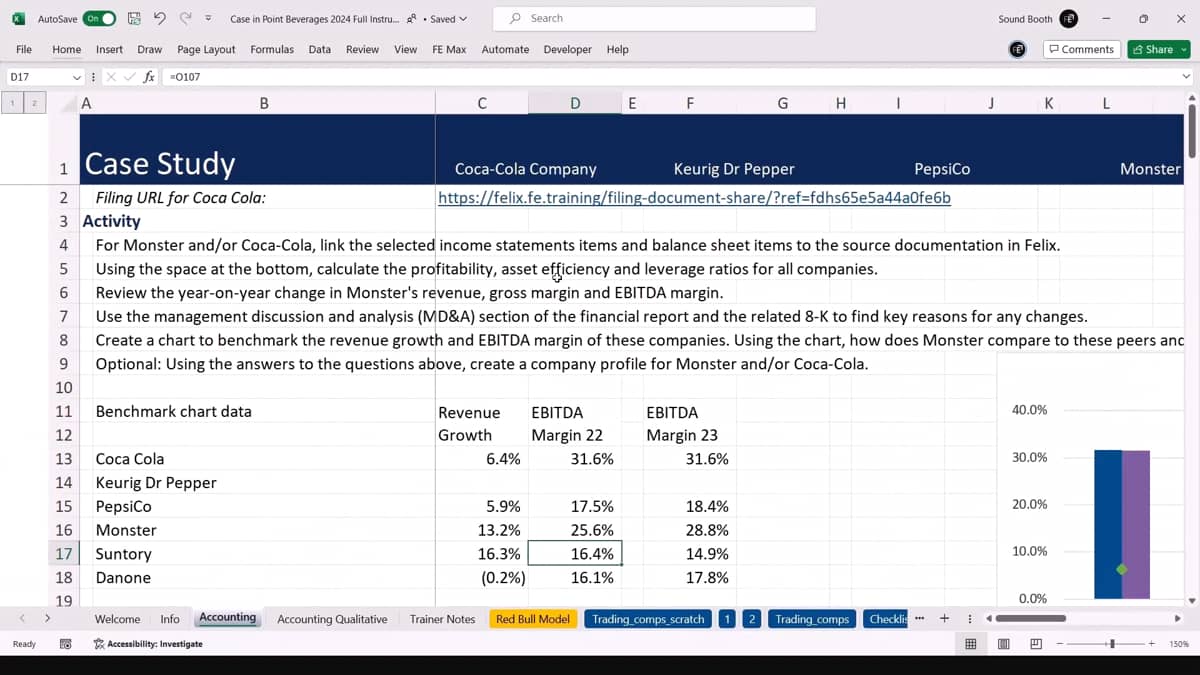Select the Insert ribbon tab
The height and width of the screenshot is (675, 1200).
point(110,49)
